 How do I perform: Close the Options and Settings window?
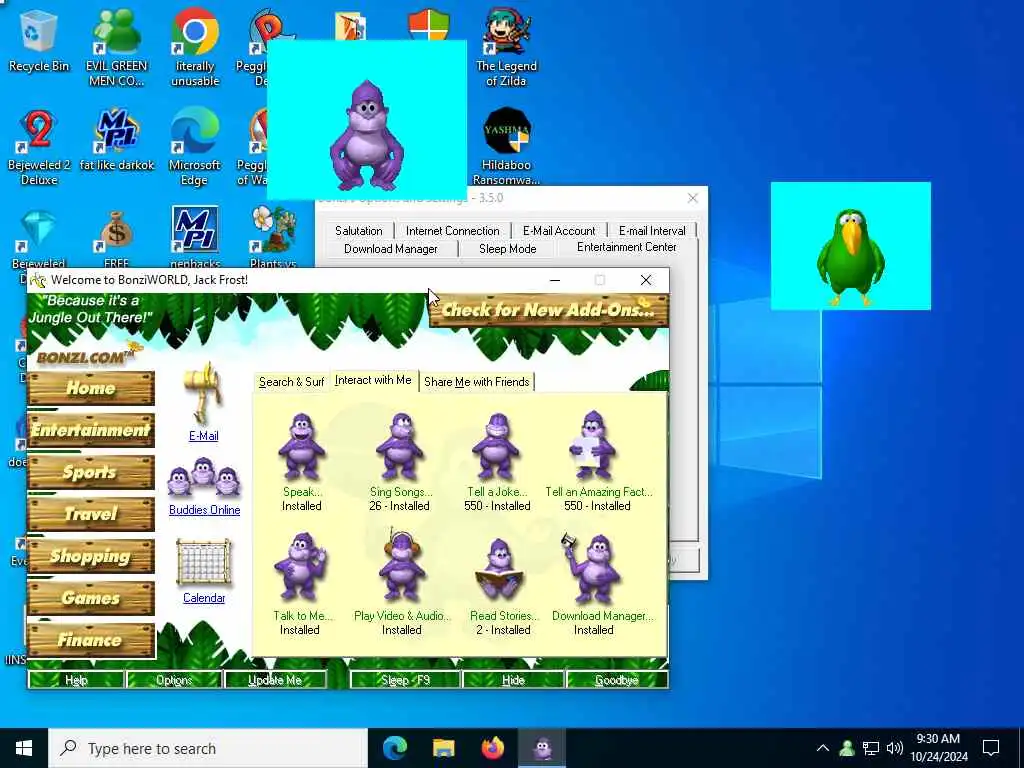[x=693, y=198]
